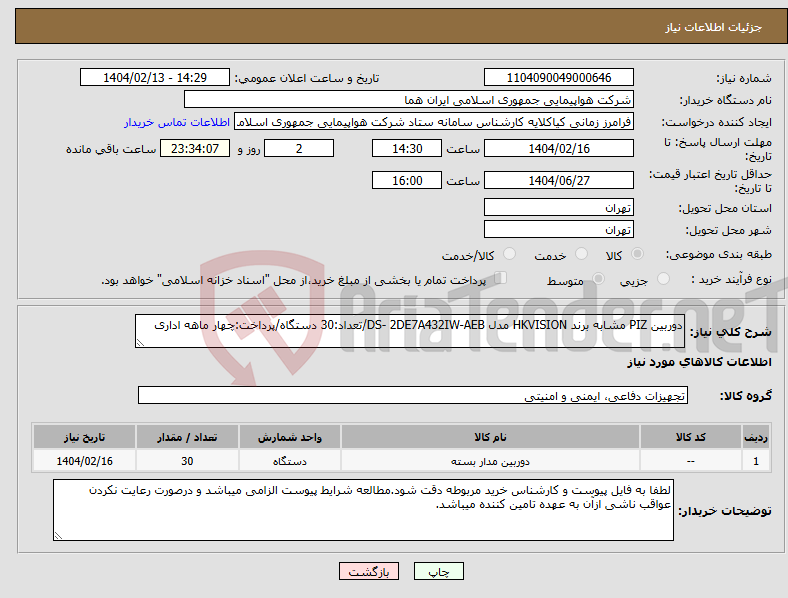
Task: Toggle the اسناد خزانه اسلامی payment checkbox
Action: click(x=501, y=278)
